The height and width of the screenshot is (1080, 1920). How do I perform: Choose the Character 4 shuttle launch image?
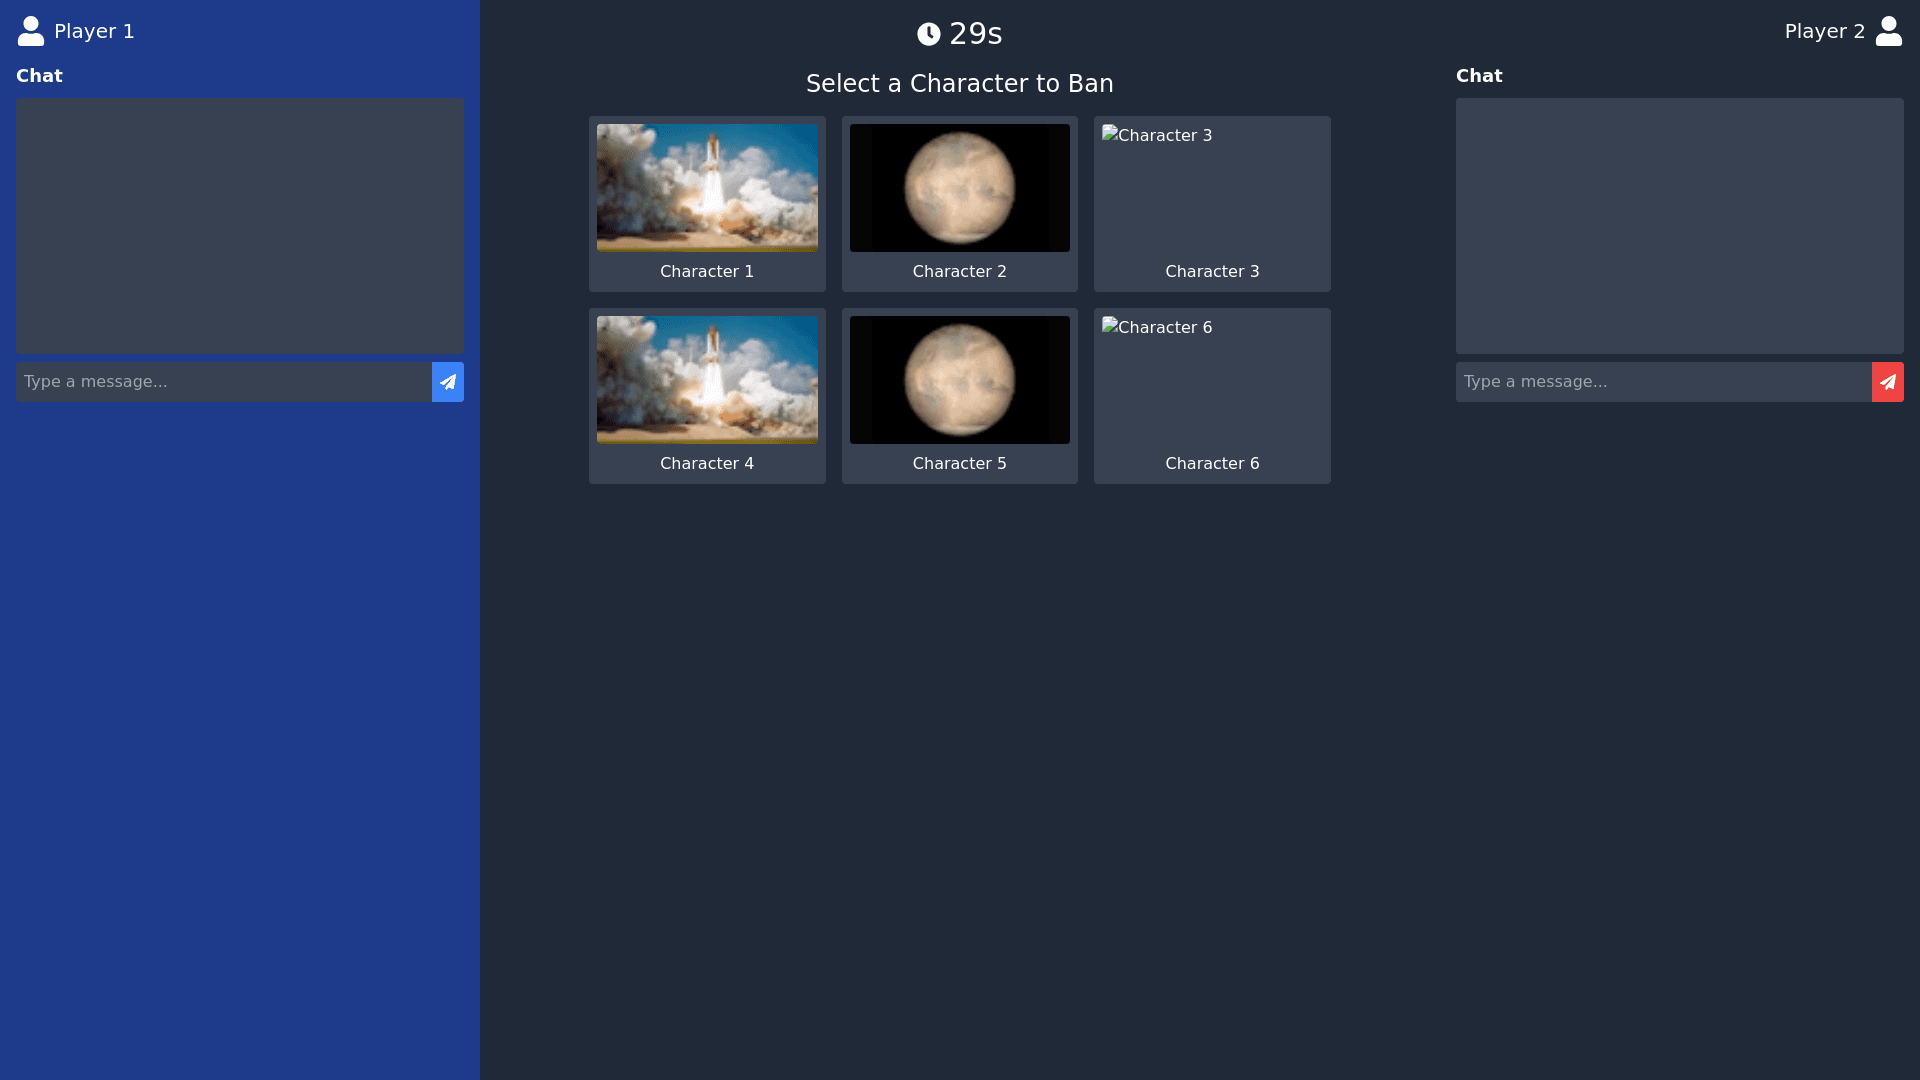point(707,379)
